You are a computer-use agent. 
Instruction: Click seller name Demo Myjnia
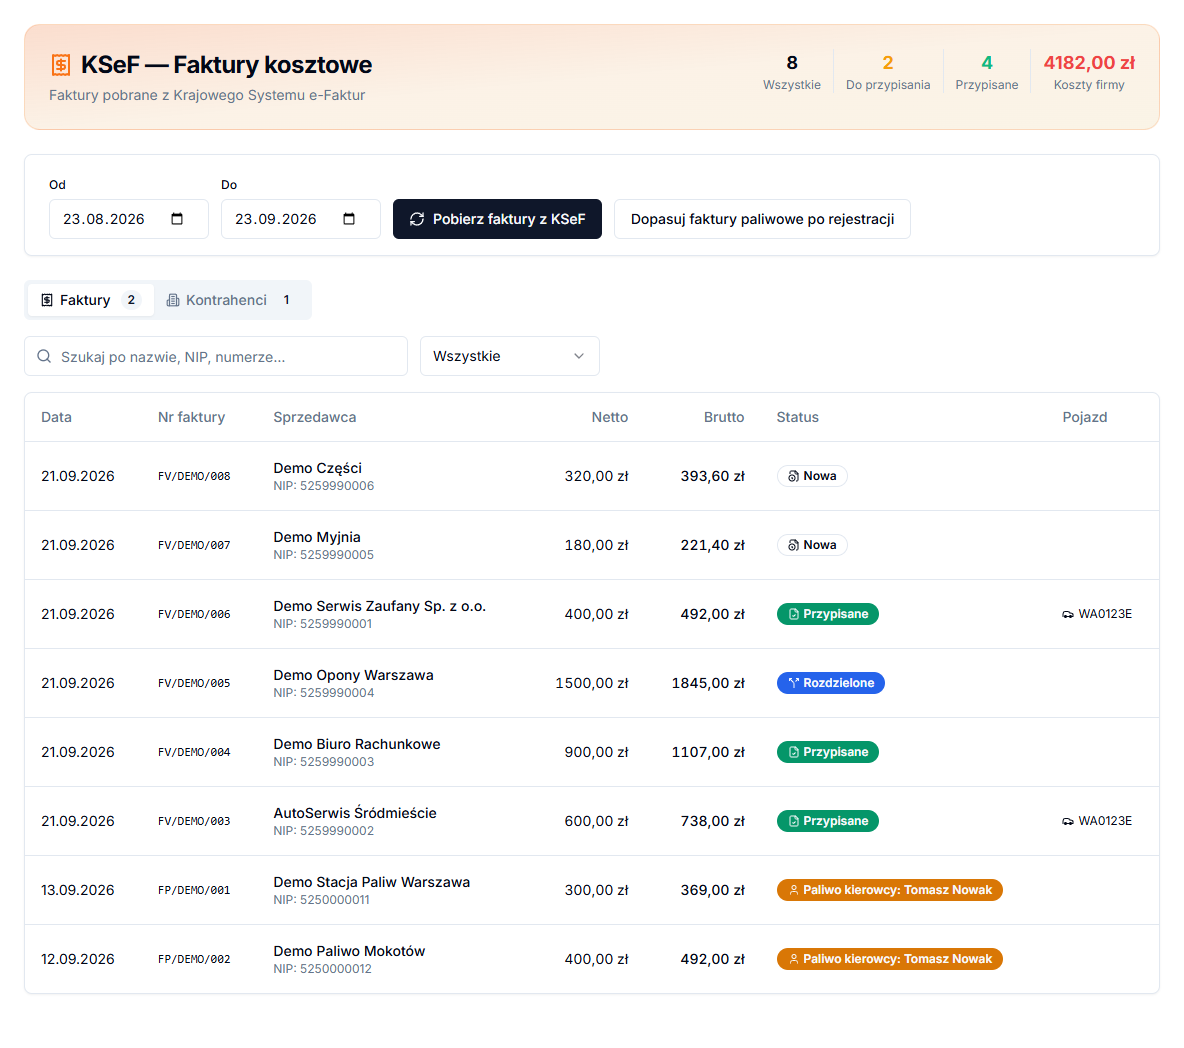(317, 537)
